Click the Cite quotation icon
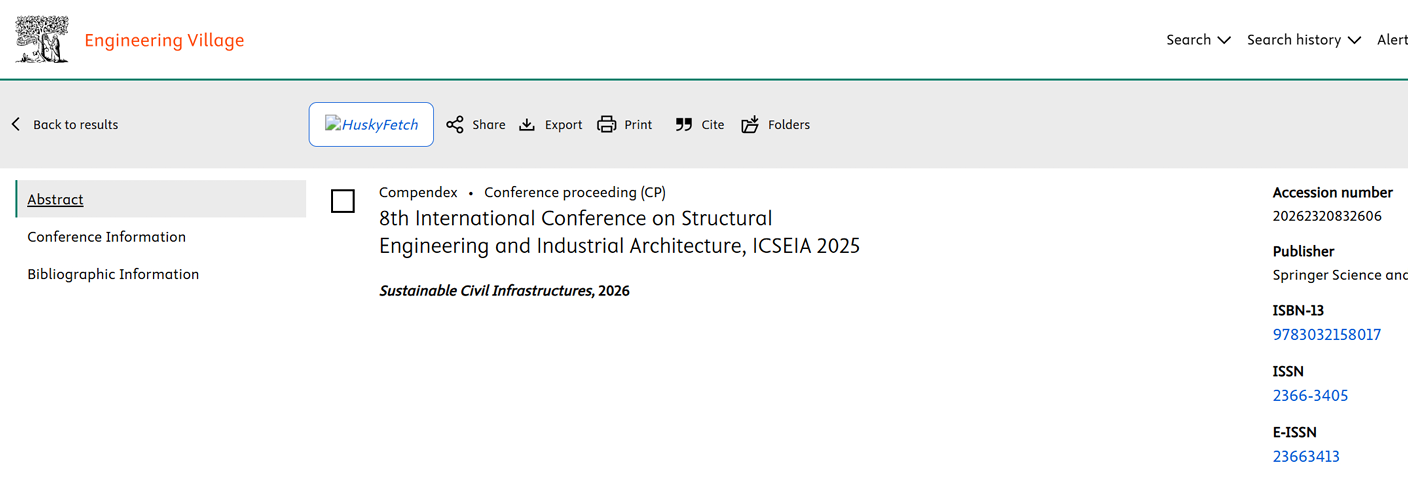This screenshot has height=481, width=1408. (x=684, y=125)
